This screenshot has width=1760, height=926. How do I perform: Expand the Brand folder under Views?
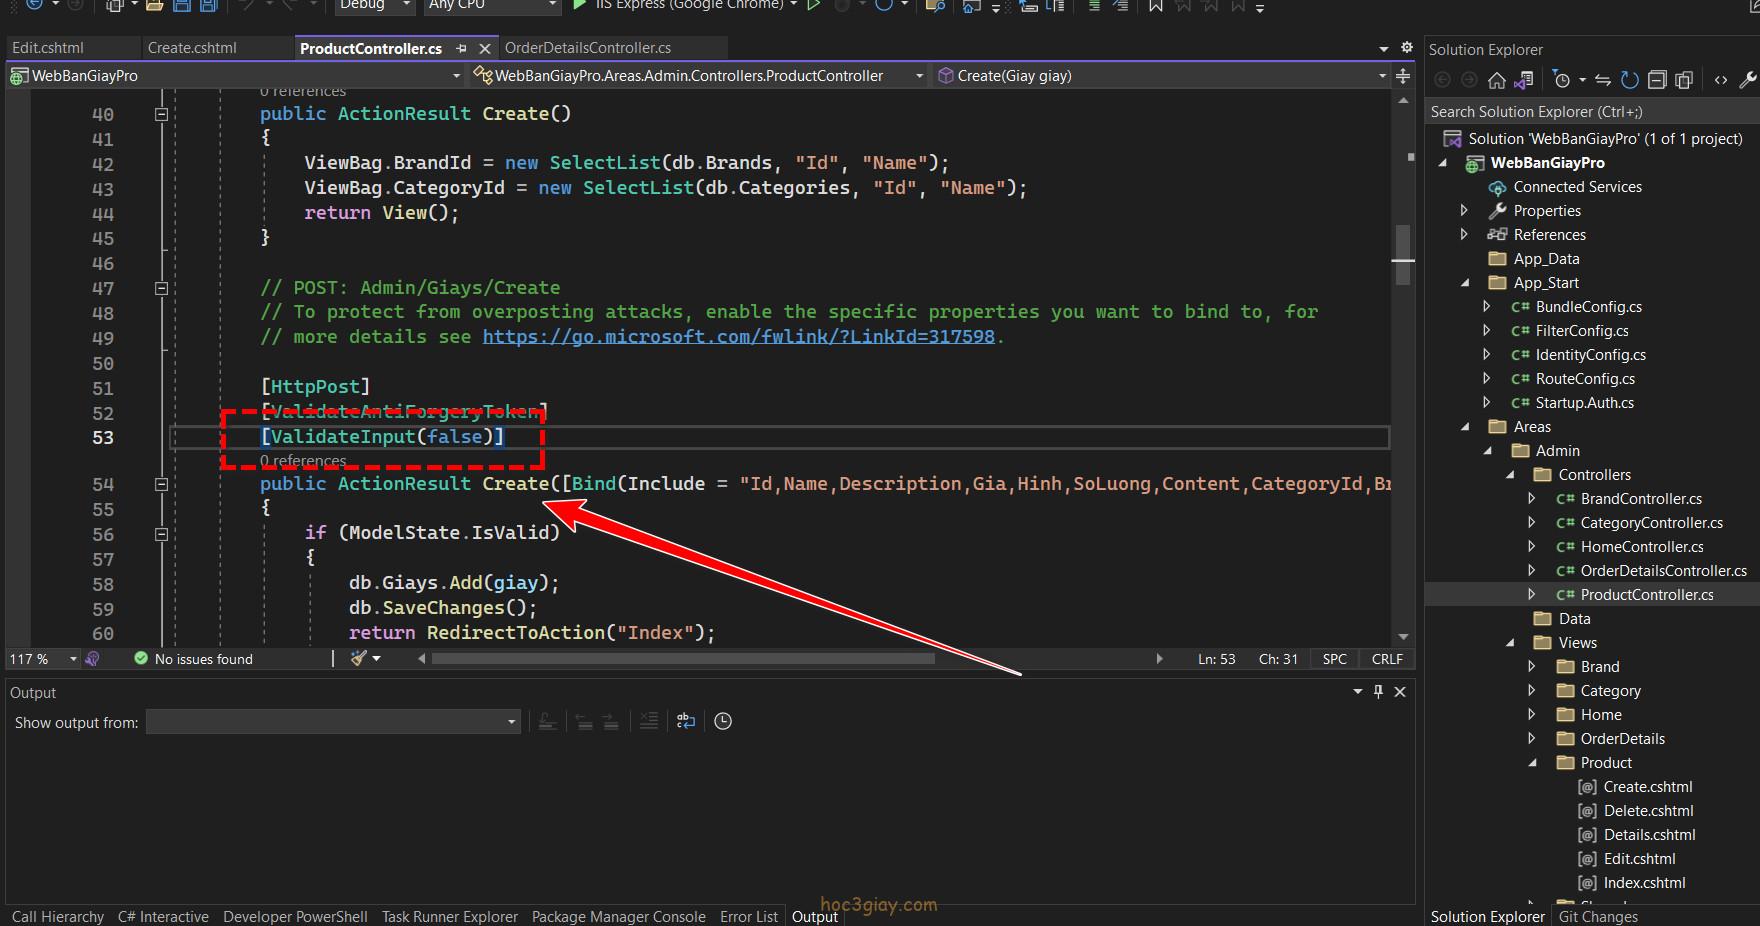(1532, 667)
